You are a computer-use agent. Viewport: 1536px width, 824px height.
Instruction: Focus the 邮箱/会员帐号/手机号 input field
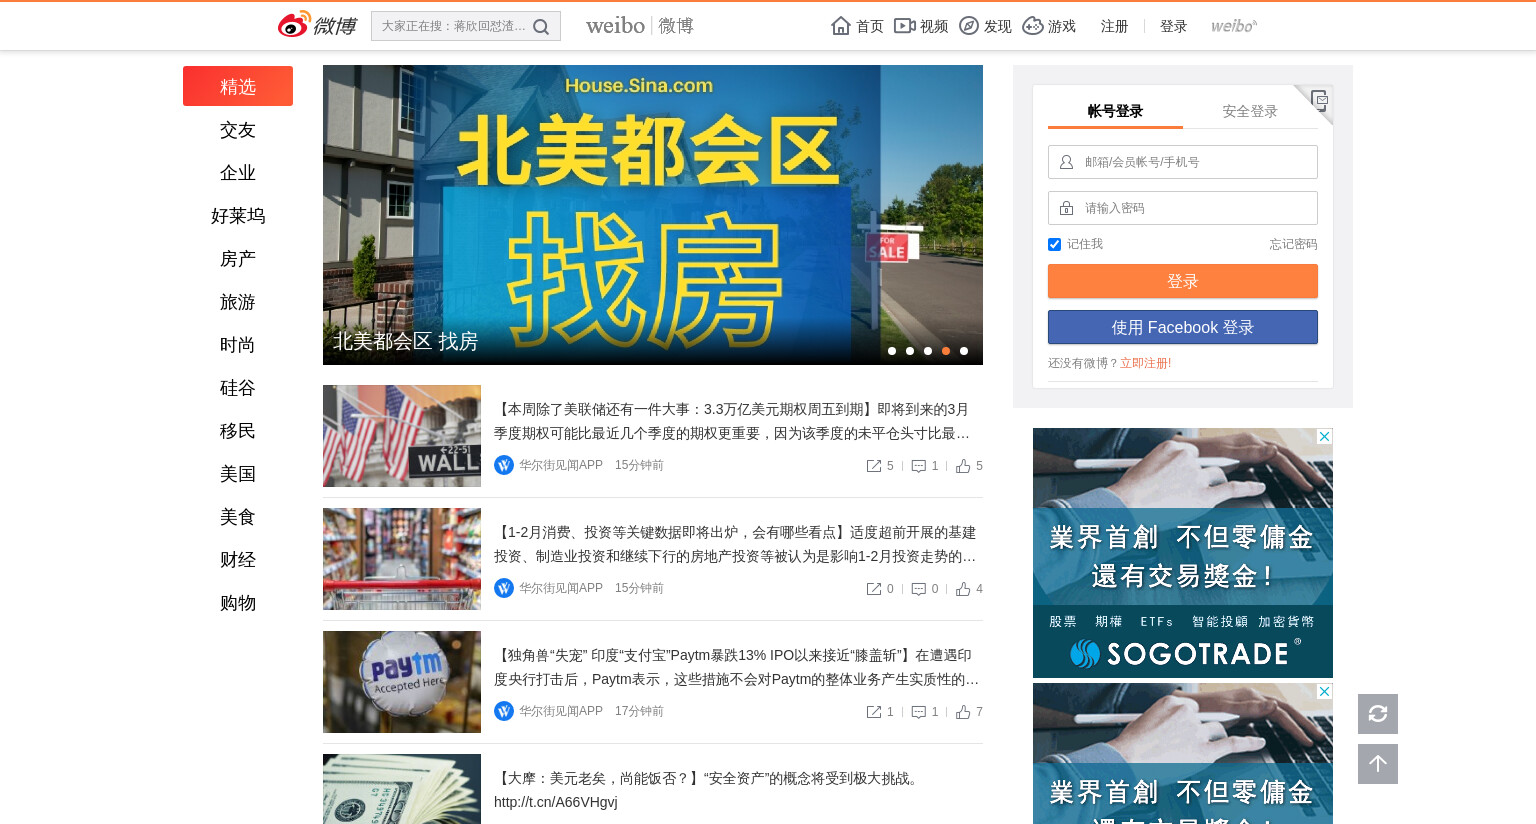[x=1183, y=162]
